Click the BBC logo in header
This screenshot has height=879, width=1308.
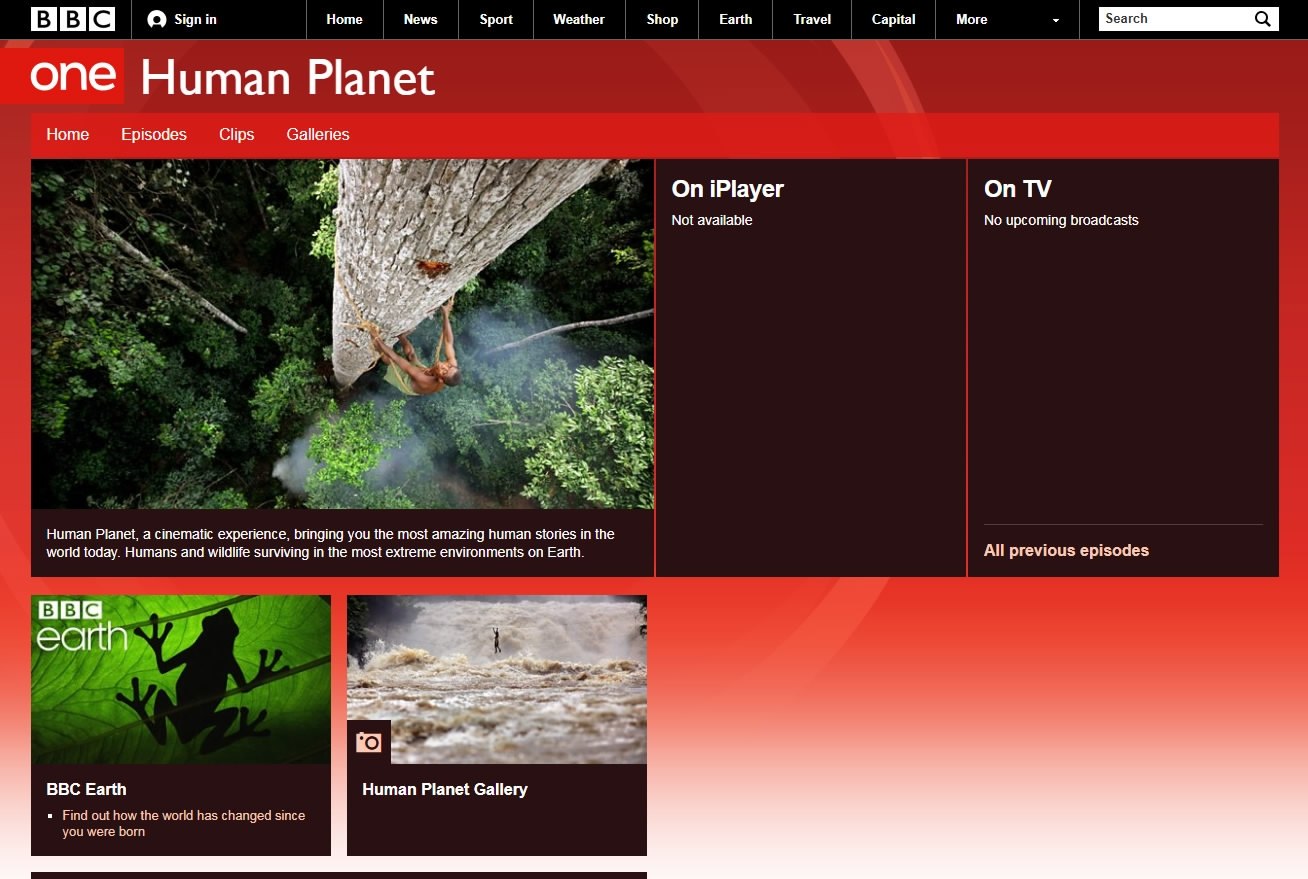coord(73,19)
